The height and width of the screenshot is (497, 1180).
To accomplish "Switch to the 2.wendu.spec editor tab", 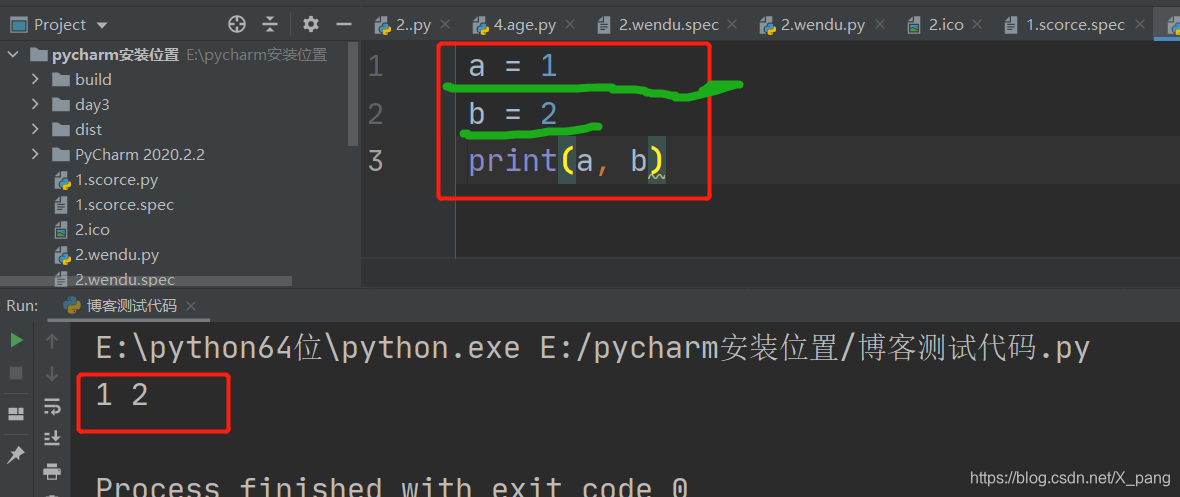I will (668, 25).
